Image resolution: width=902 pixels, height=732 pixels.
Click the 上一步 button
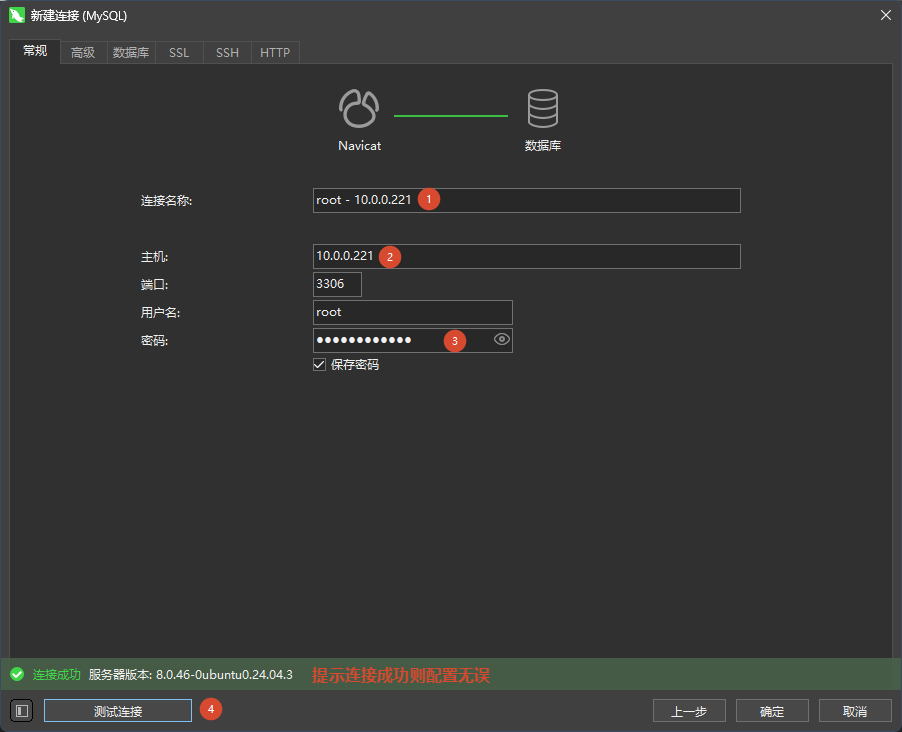coord(689,711)
